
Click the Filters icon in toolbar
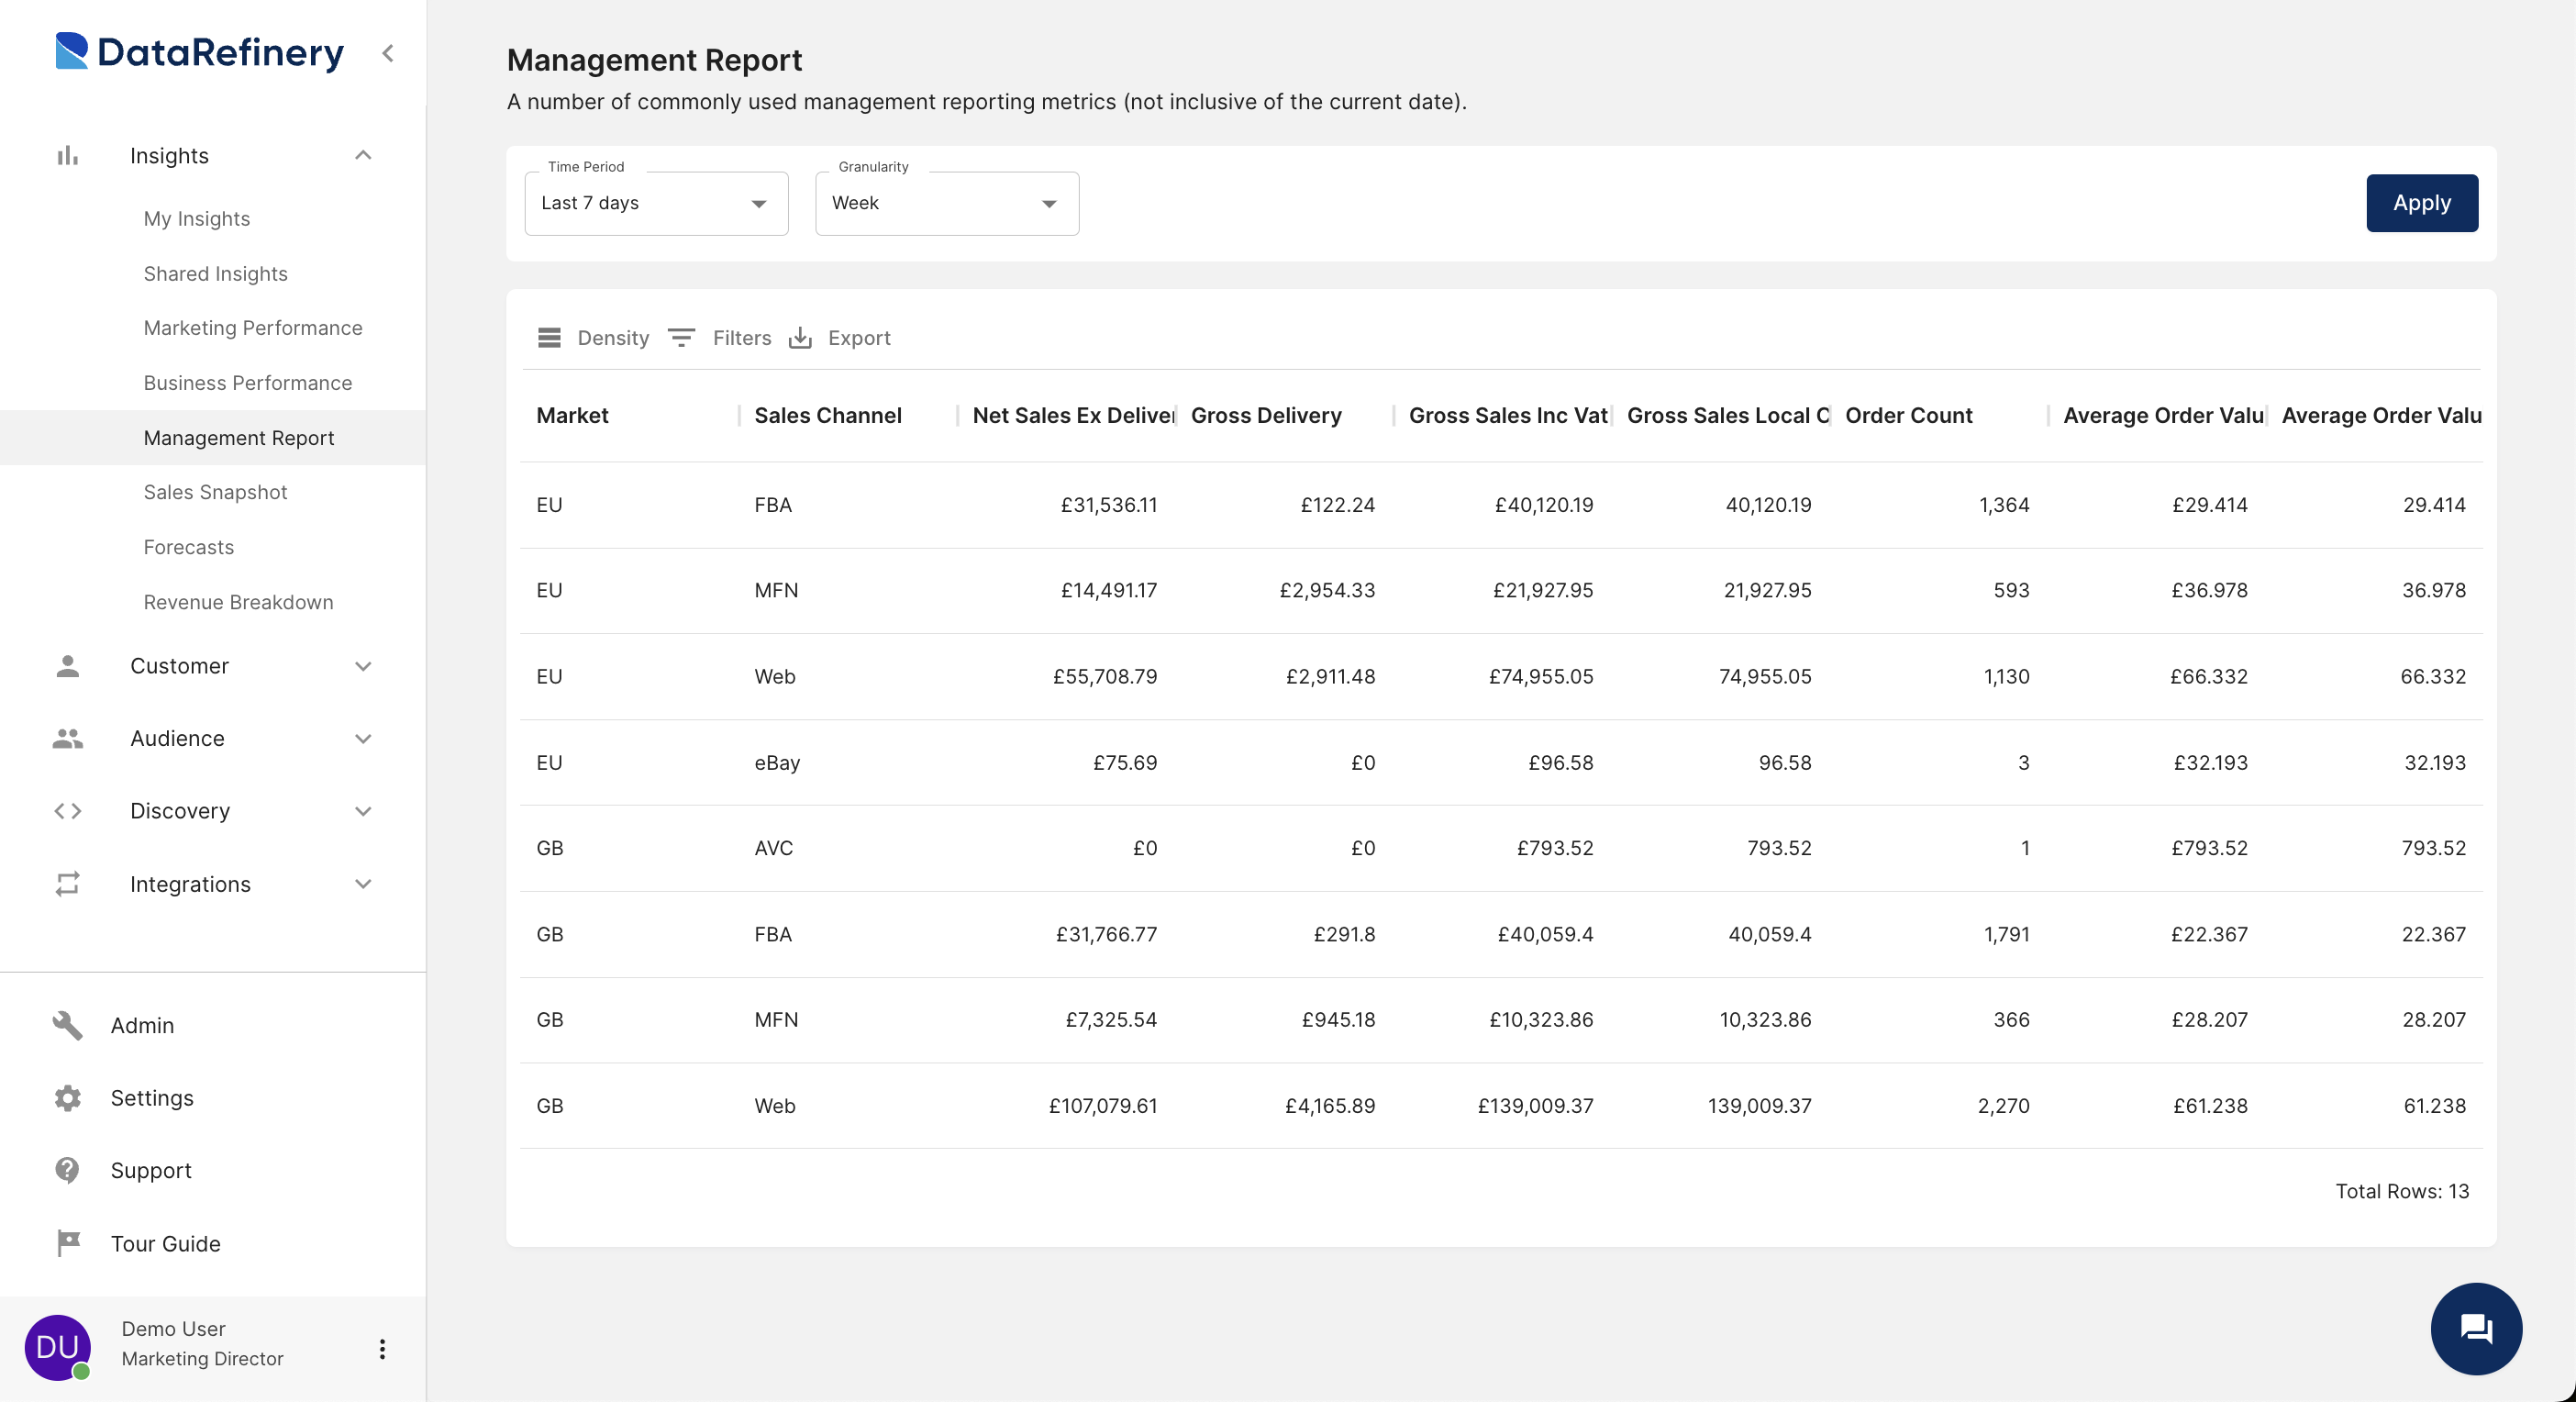(683, 337)
